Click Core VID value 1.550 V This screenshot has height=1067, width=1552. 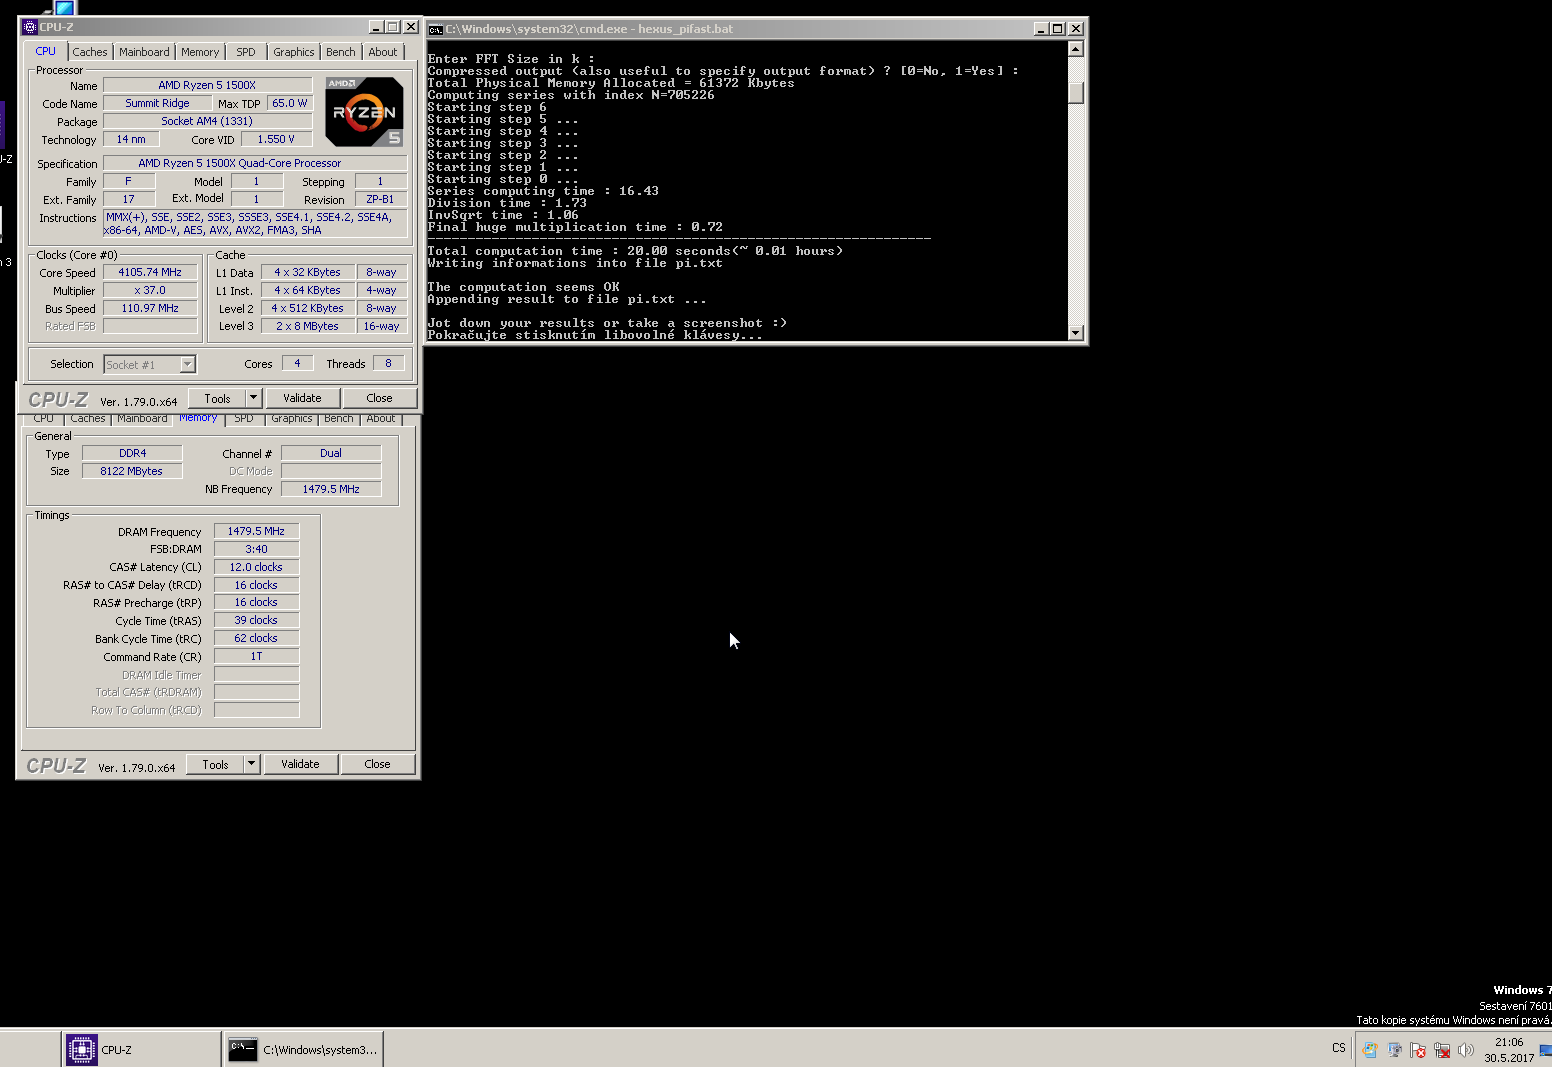pos(276,139)
